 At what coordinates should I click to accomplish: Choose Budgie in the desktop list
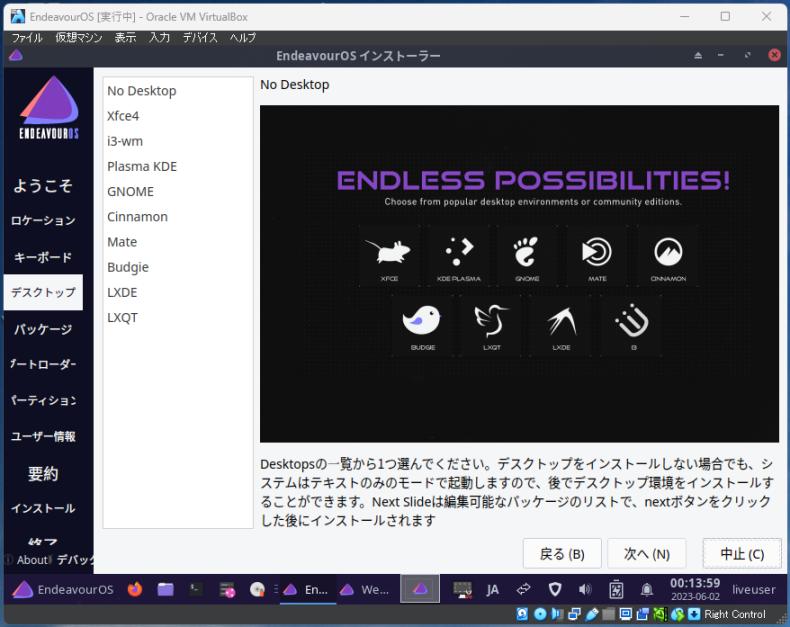point(177,267)
